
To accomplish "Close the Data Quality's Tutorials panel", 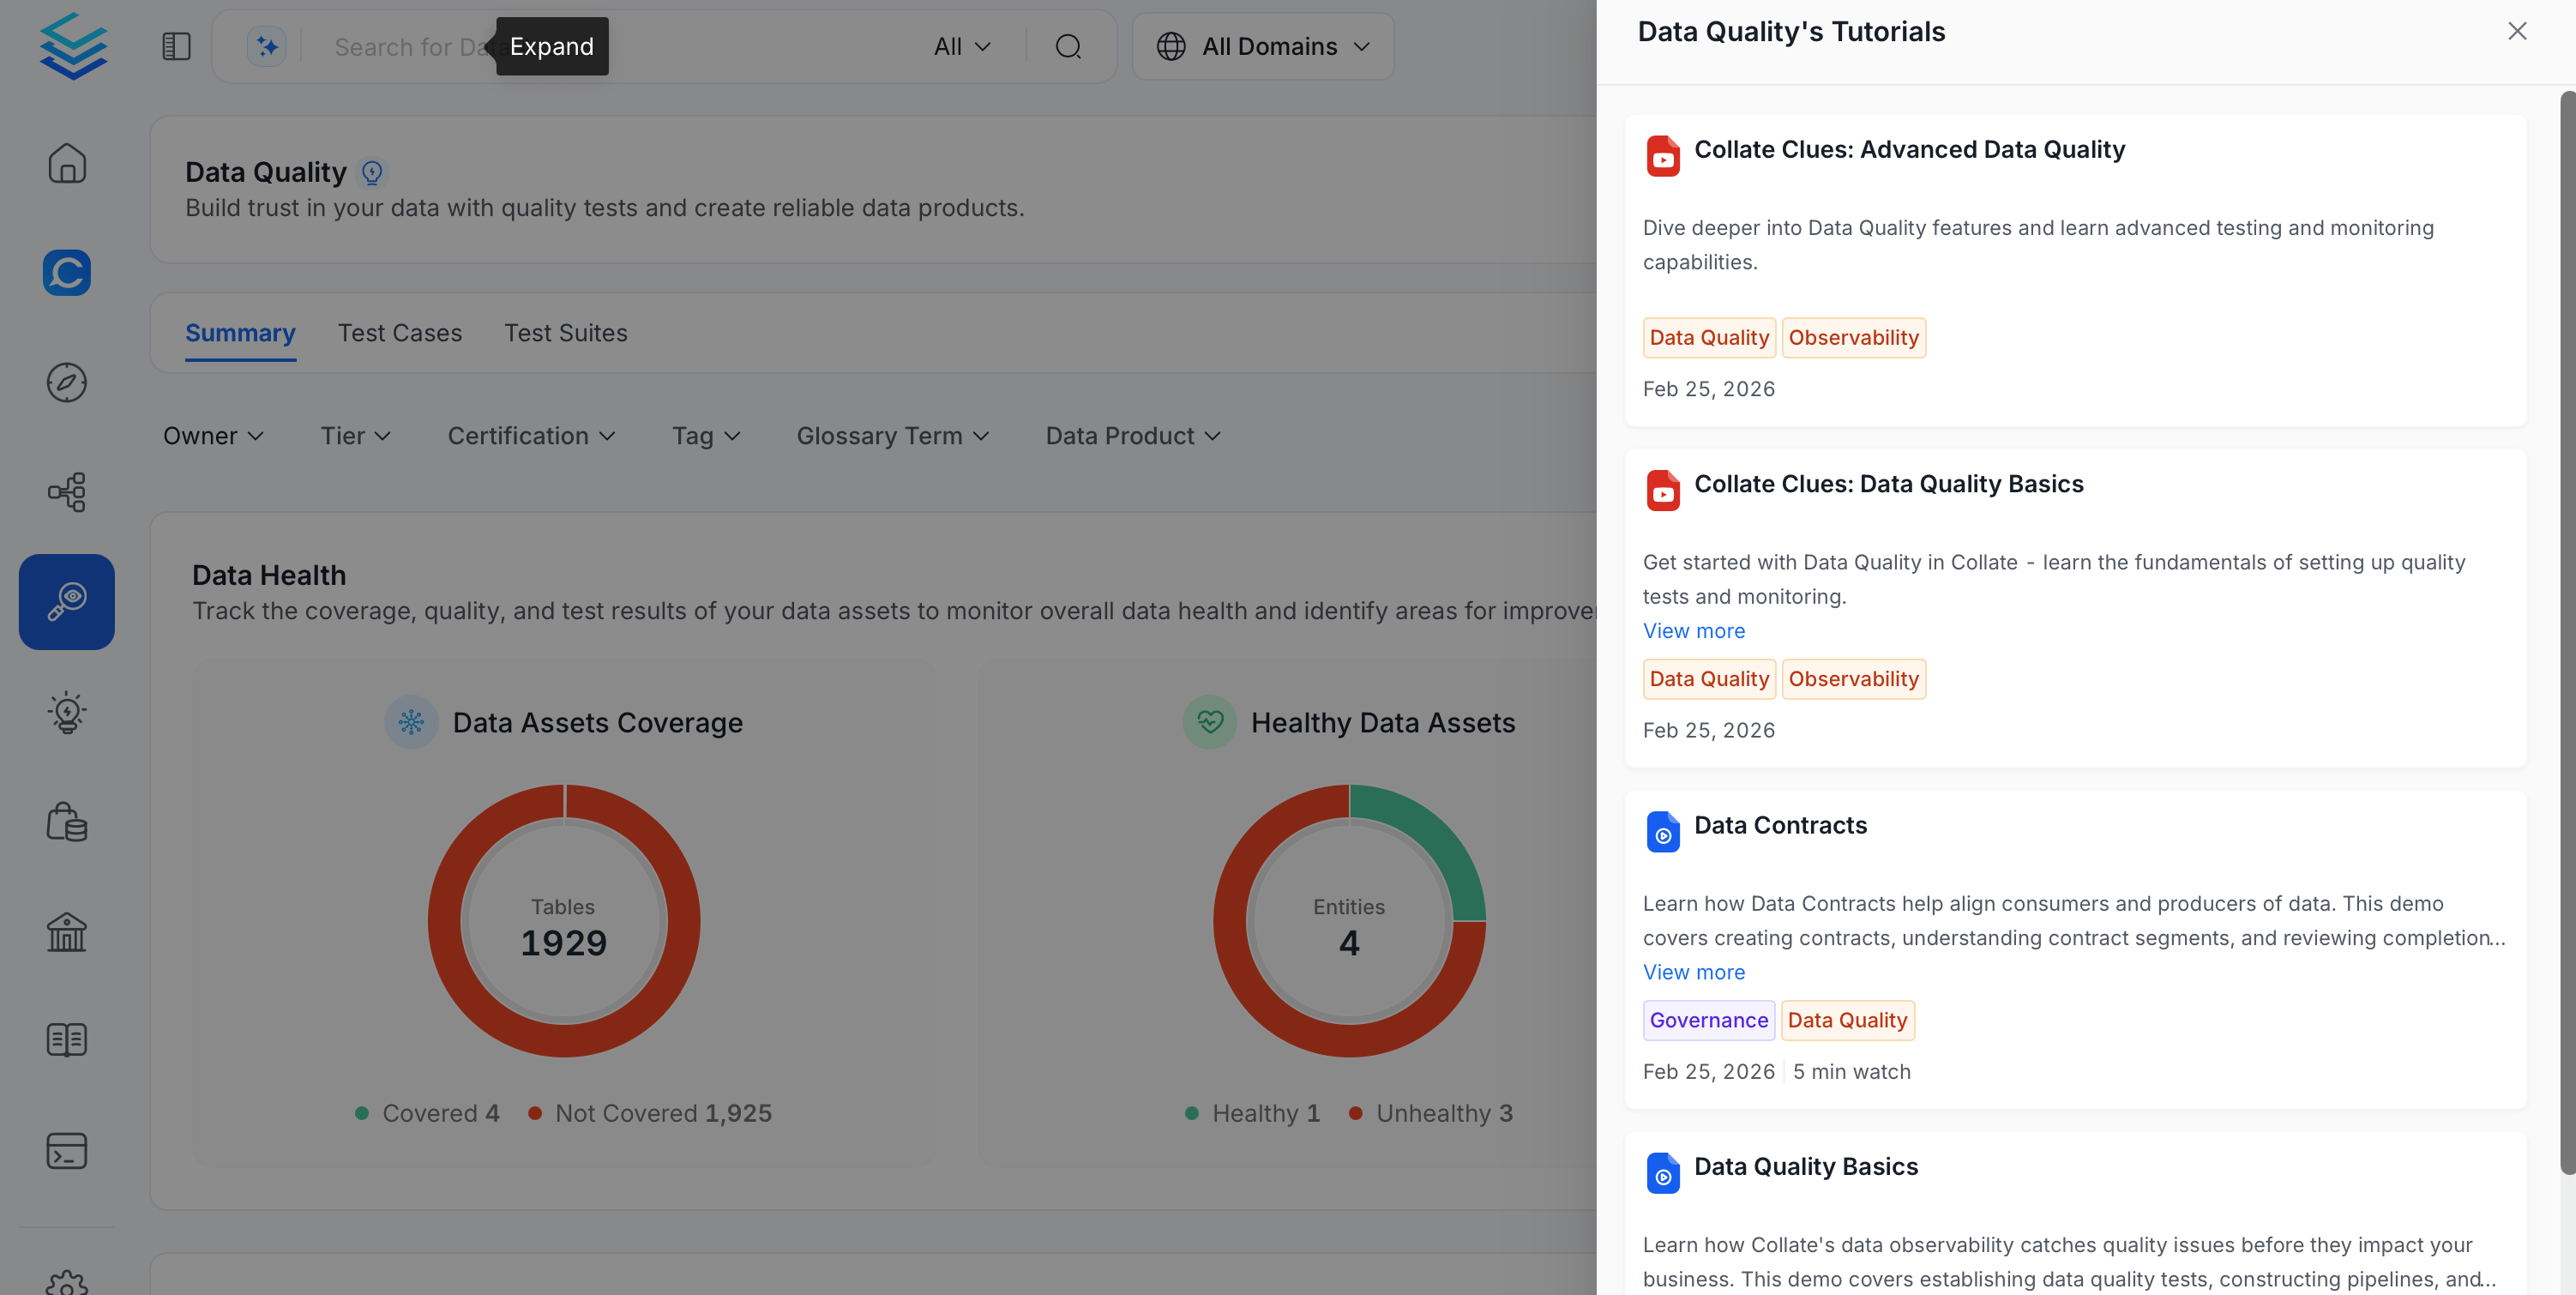I will point(2517,31).
